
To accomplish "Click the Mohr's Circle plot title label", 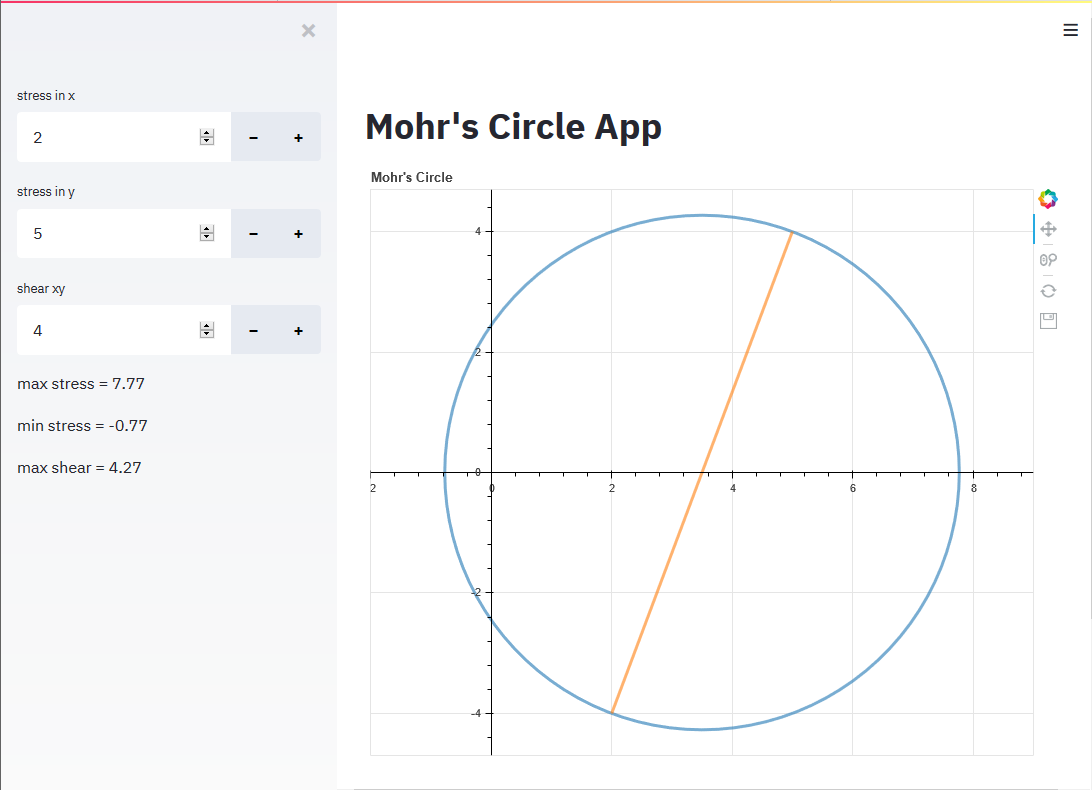I will pyautogui.click(x=411, y=177).
